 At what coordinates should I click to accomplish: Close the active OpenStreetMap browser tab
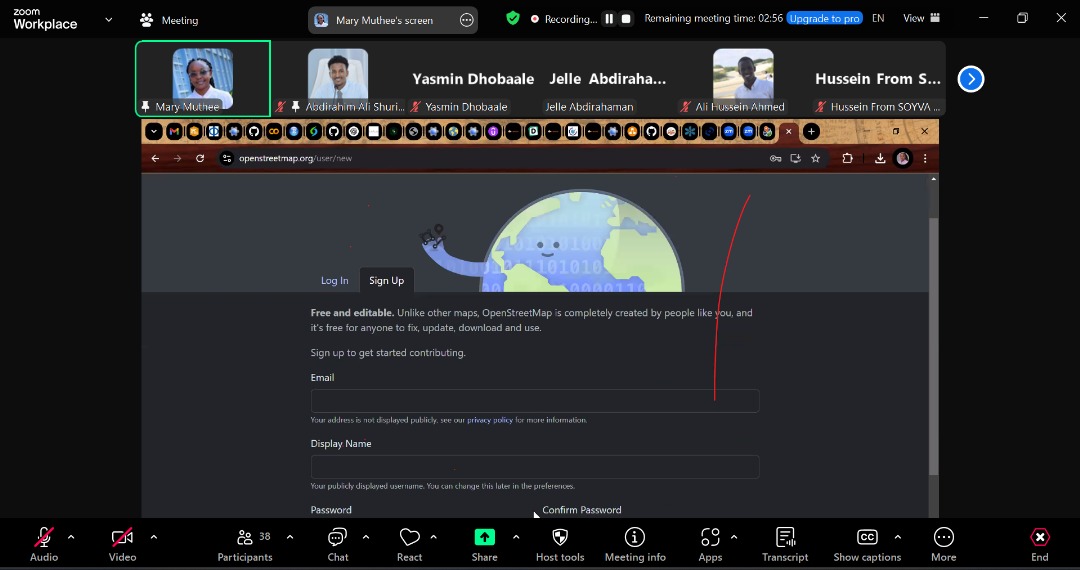[x=789, y=131]
